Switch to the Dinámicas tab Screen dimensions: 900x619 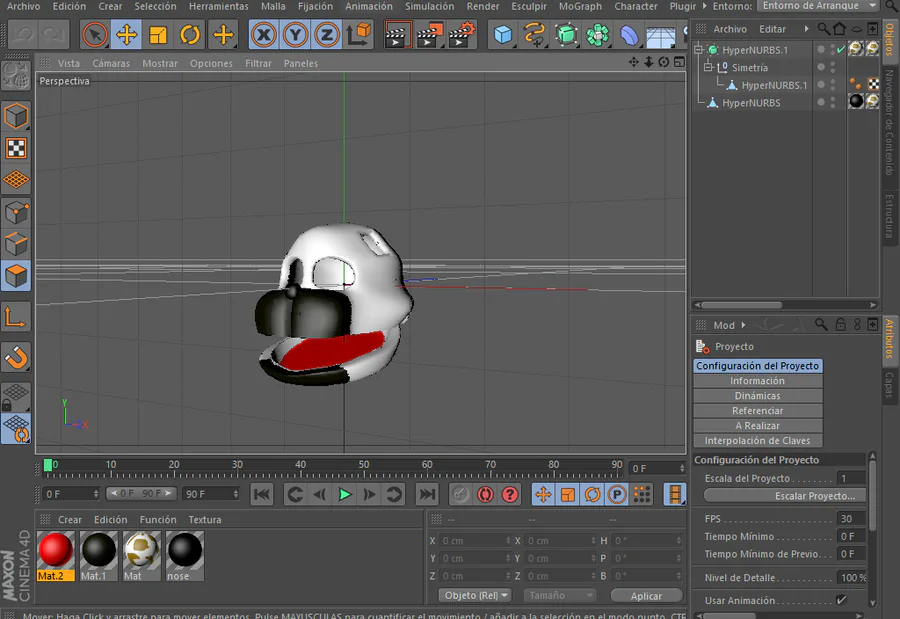click(757, 396)
